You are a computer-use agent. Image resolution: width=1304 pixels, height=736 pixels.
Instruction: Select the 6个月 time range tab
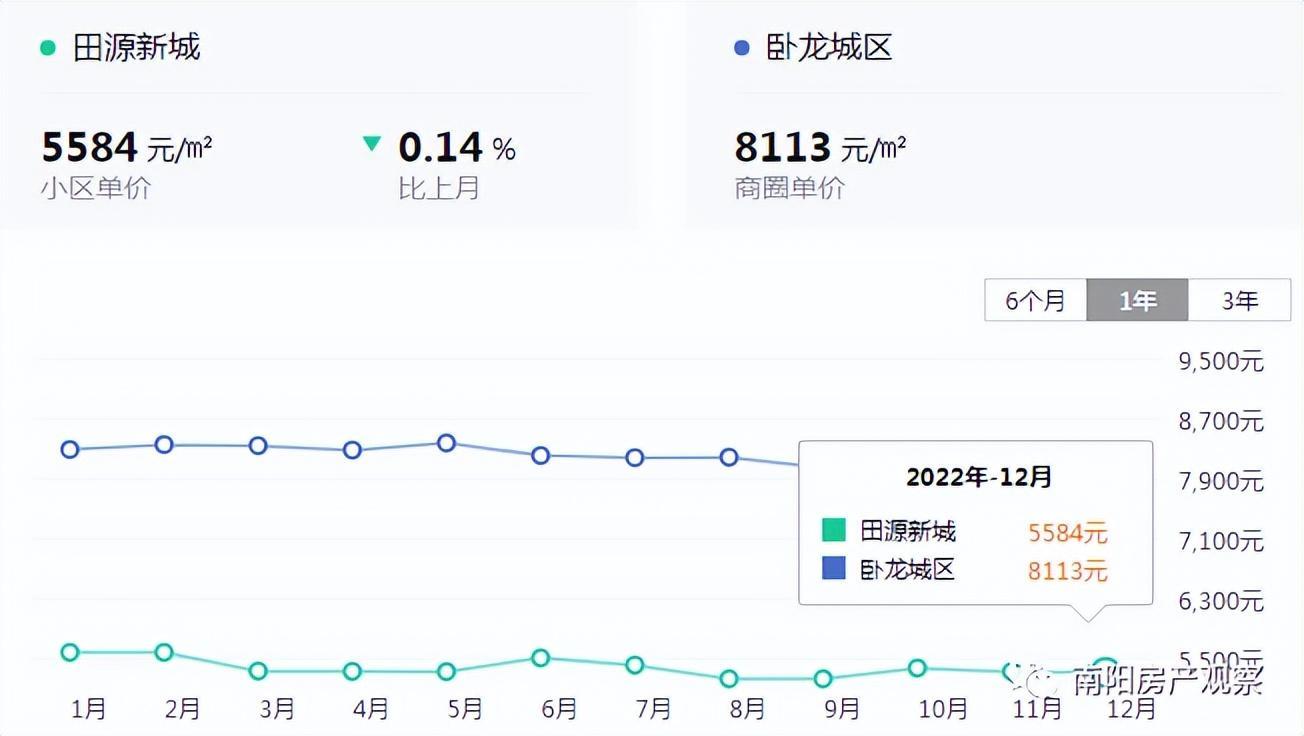tap(1035, 300)
